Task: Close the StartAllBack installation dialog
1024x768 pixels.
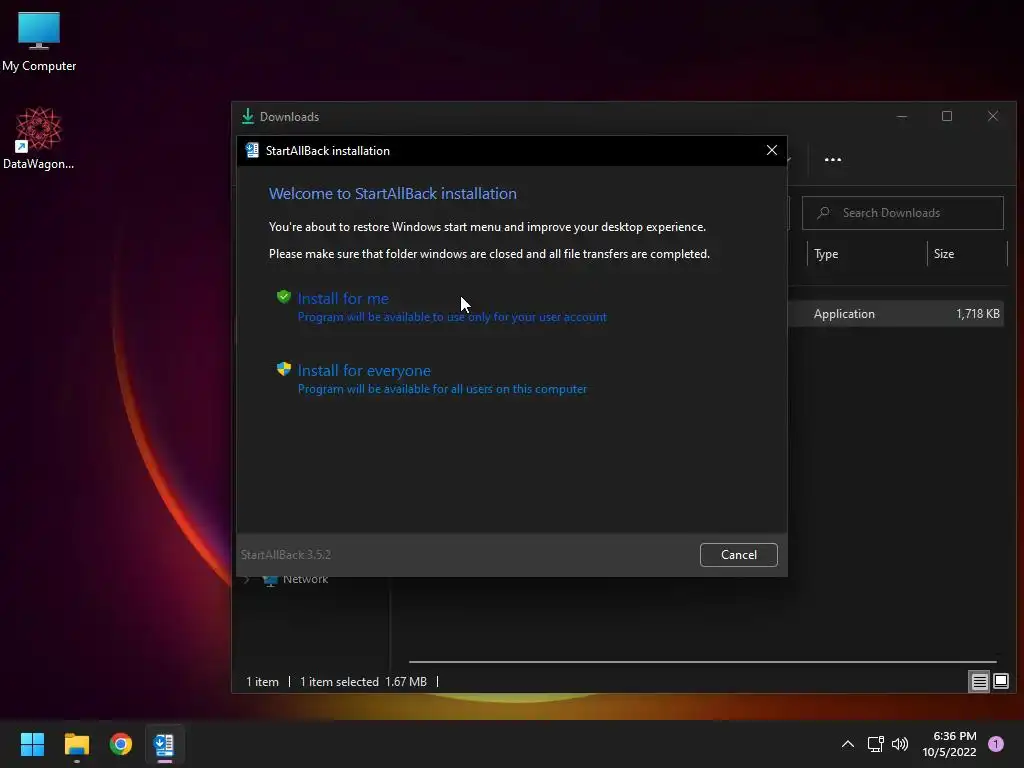Action: click(x=771, y=150)
